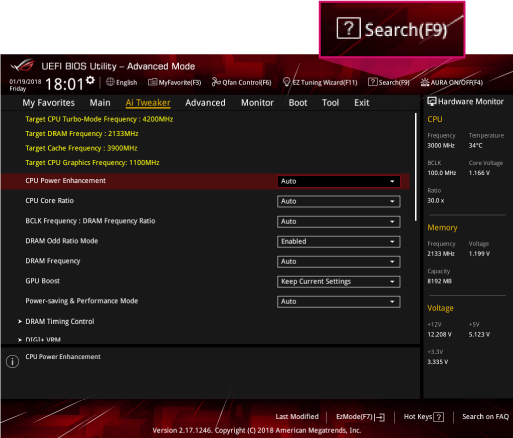Image resolution: width=513 pixels, height=438 pixels.
Task: Click +5V reading 5.123 V
Action: click(x=479, y=334)
